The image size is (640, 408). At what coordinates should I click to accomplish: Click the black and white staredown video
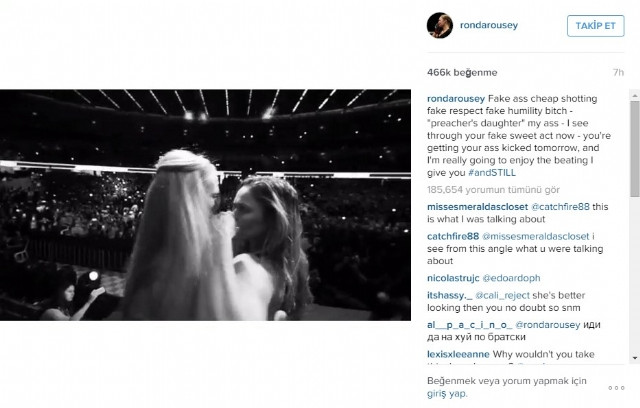pyautogui.click(x=205, y=205)
